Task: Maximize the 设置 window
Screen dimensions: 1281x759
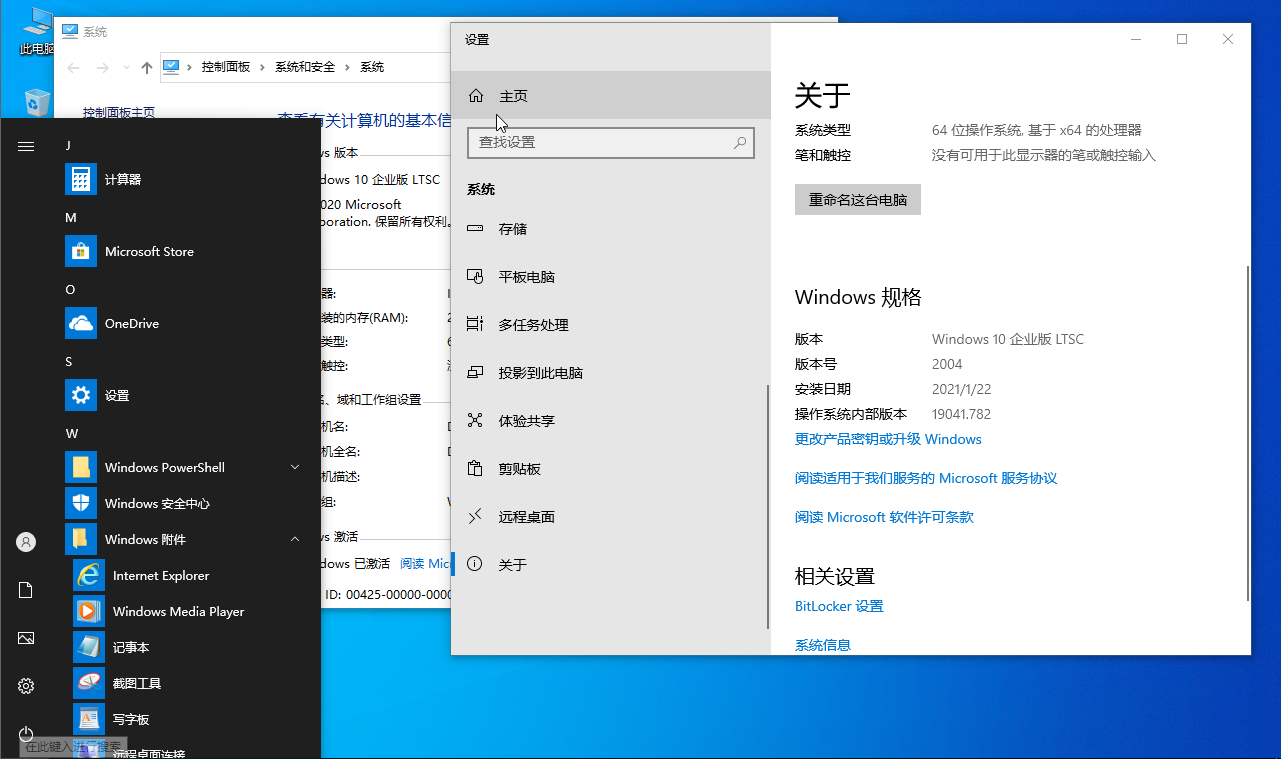Action: tap(1182, 39)
